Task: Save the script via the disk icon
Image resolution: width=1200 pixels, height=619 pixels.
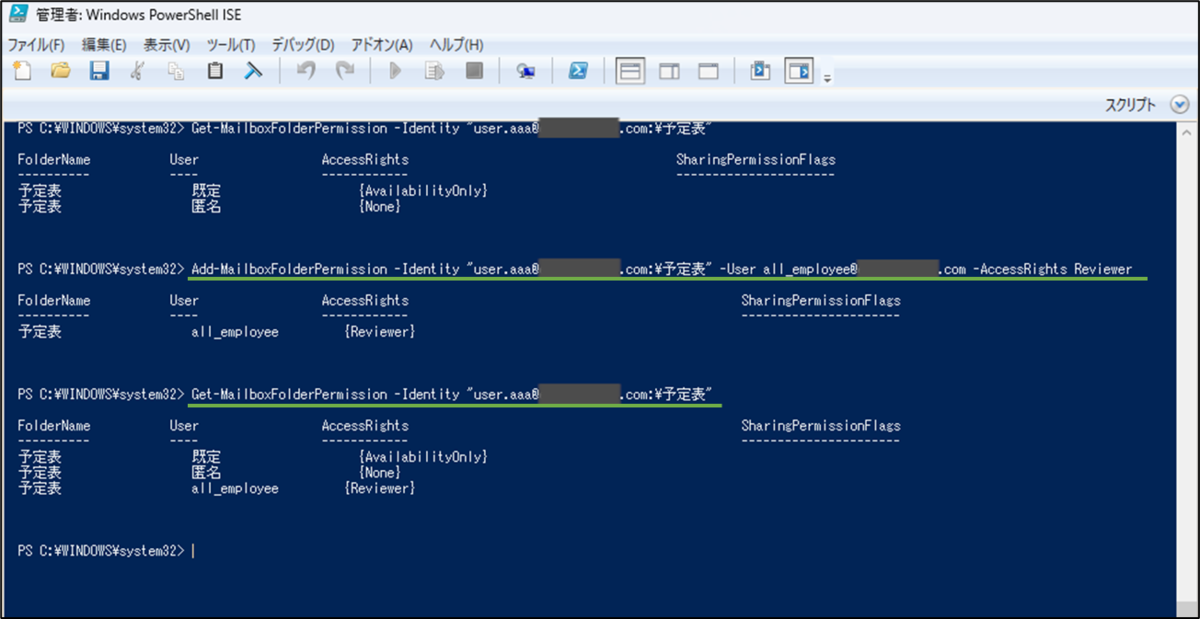Action: click(97, 70)
